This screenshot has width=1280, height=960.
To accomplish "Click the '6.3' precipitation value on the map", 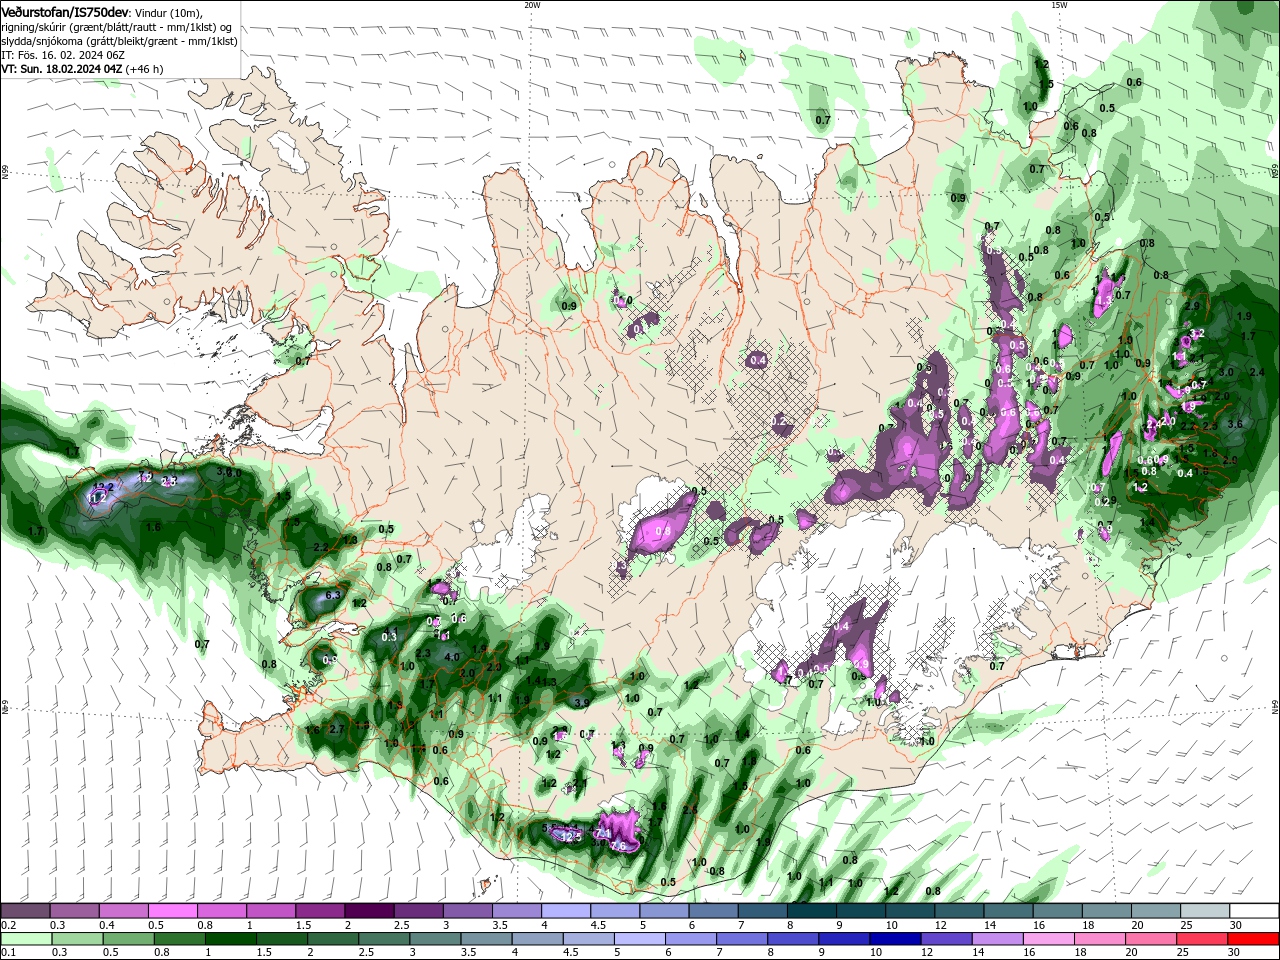I will 333,596.
